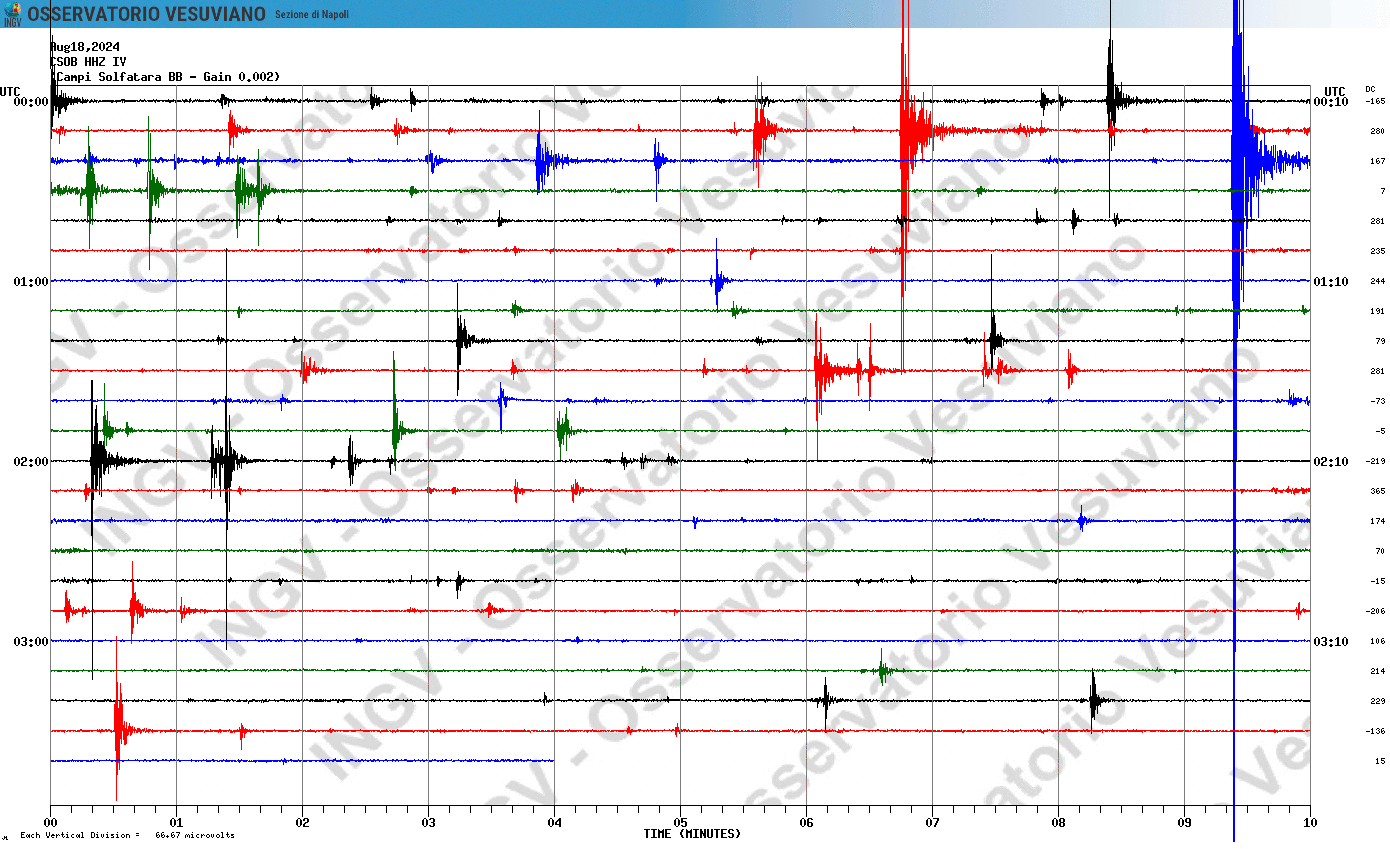This screenshot has width=1390, height=849.
Task: Click the left 01:00 hour label
Action: 30,282
